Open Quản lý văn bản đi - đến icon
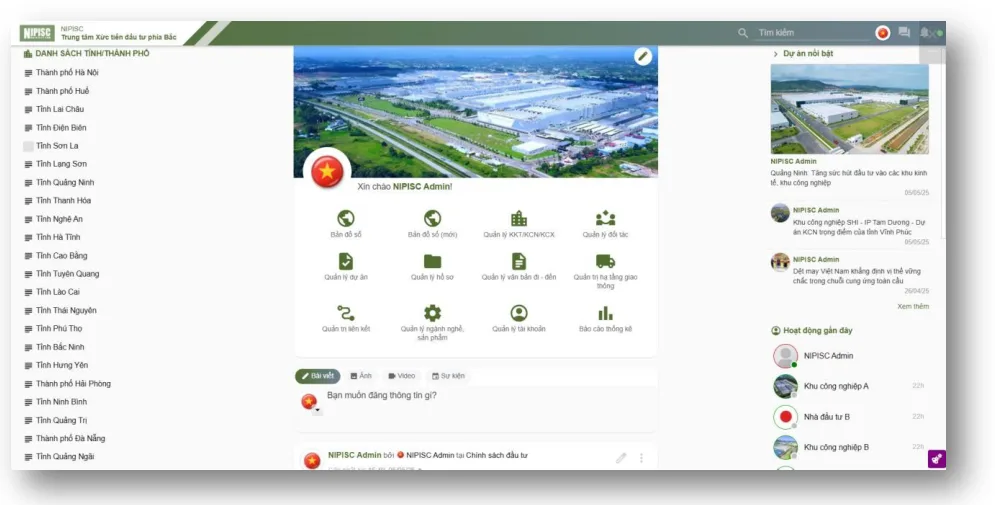 519,261
